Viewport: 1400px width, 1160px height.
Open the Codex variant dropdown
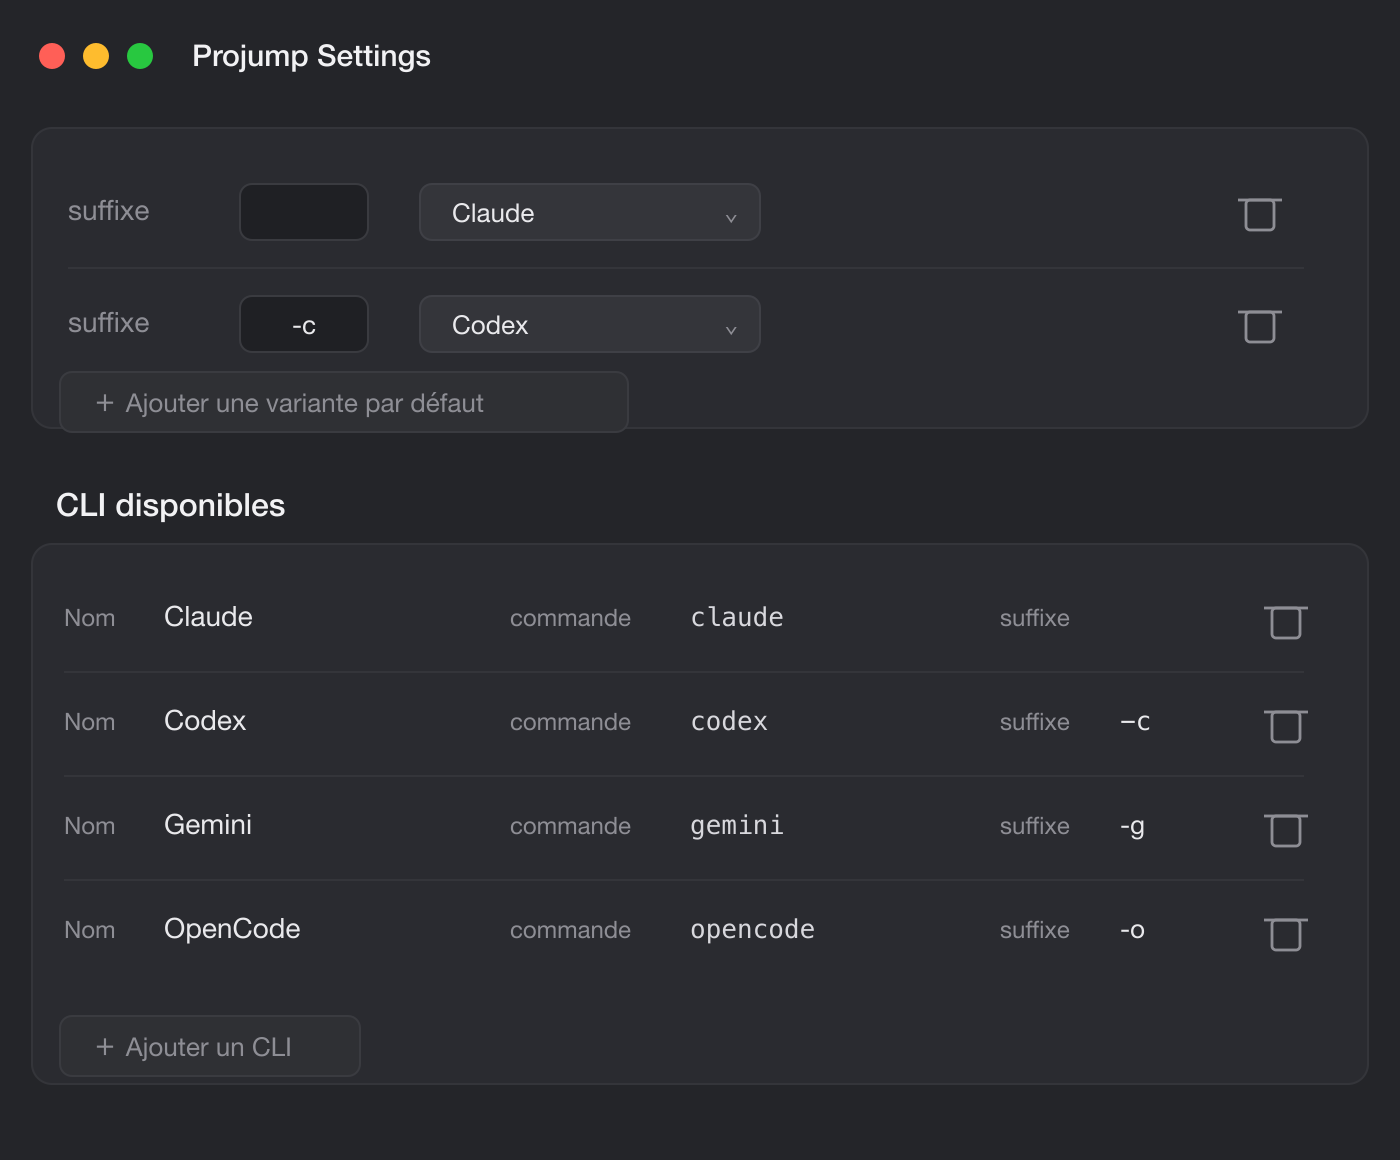tap(590, 324)
